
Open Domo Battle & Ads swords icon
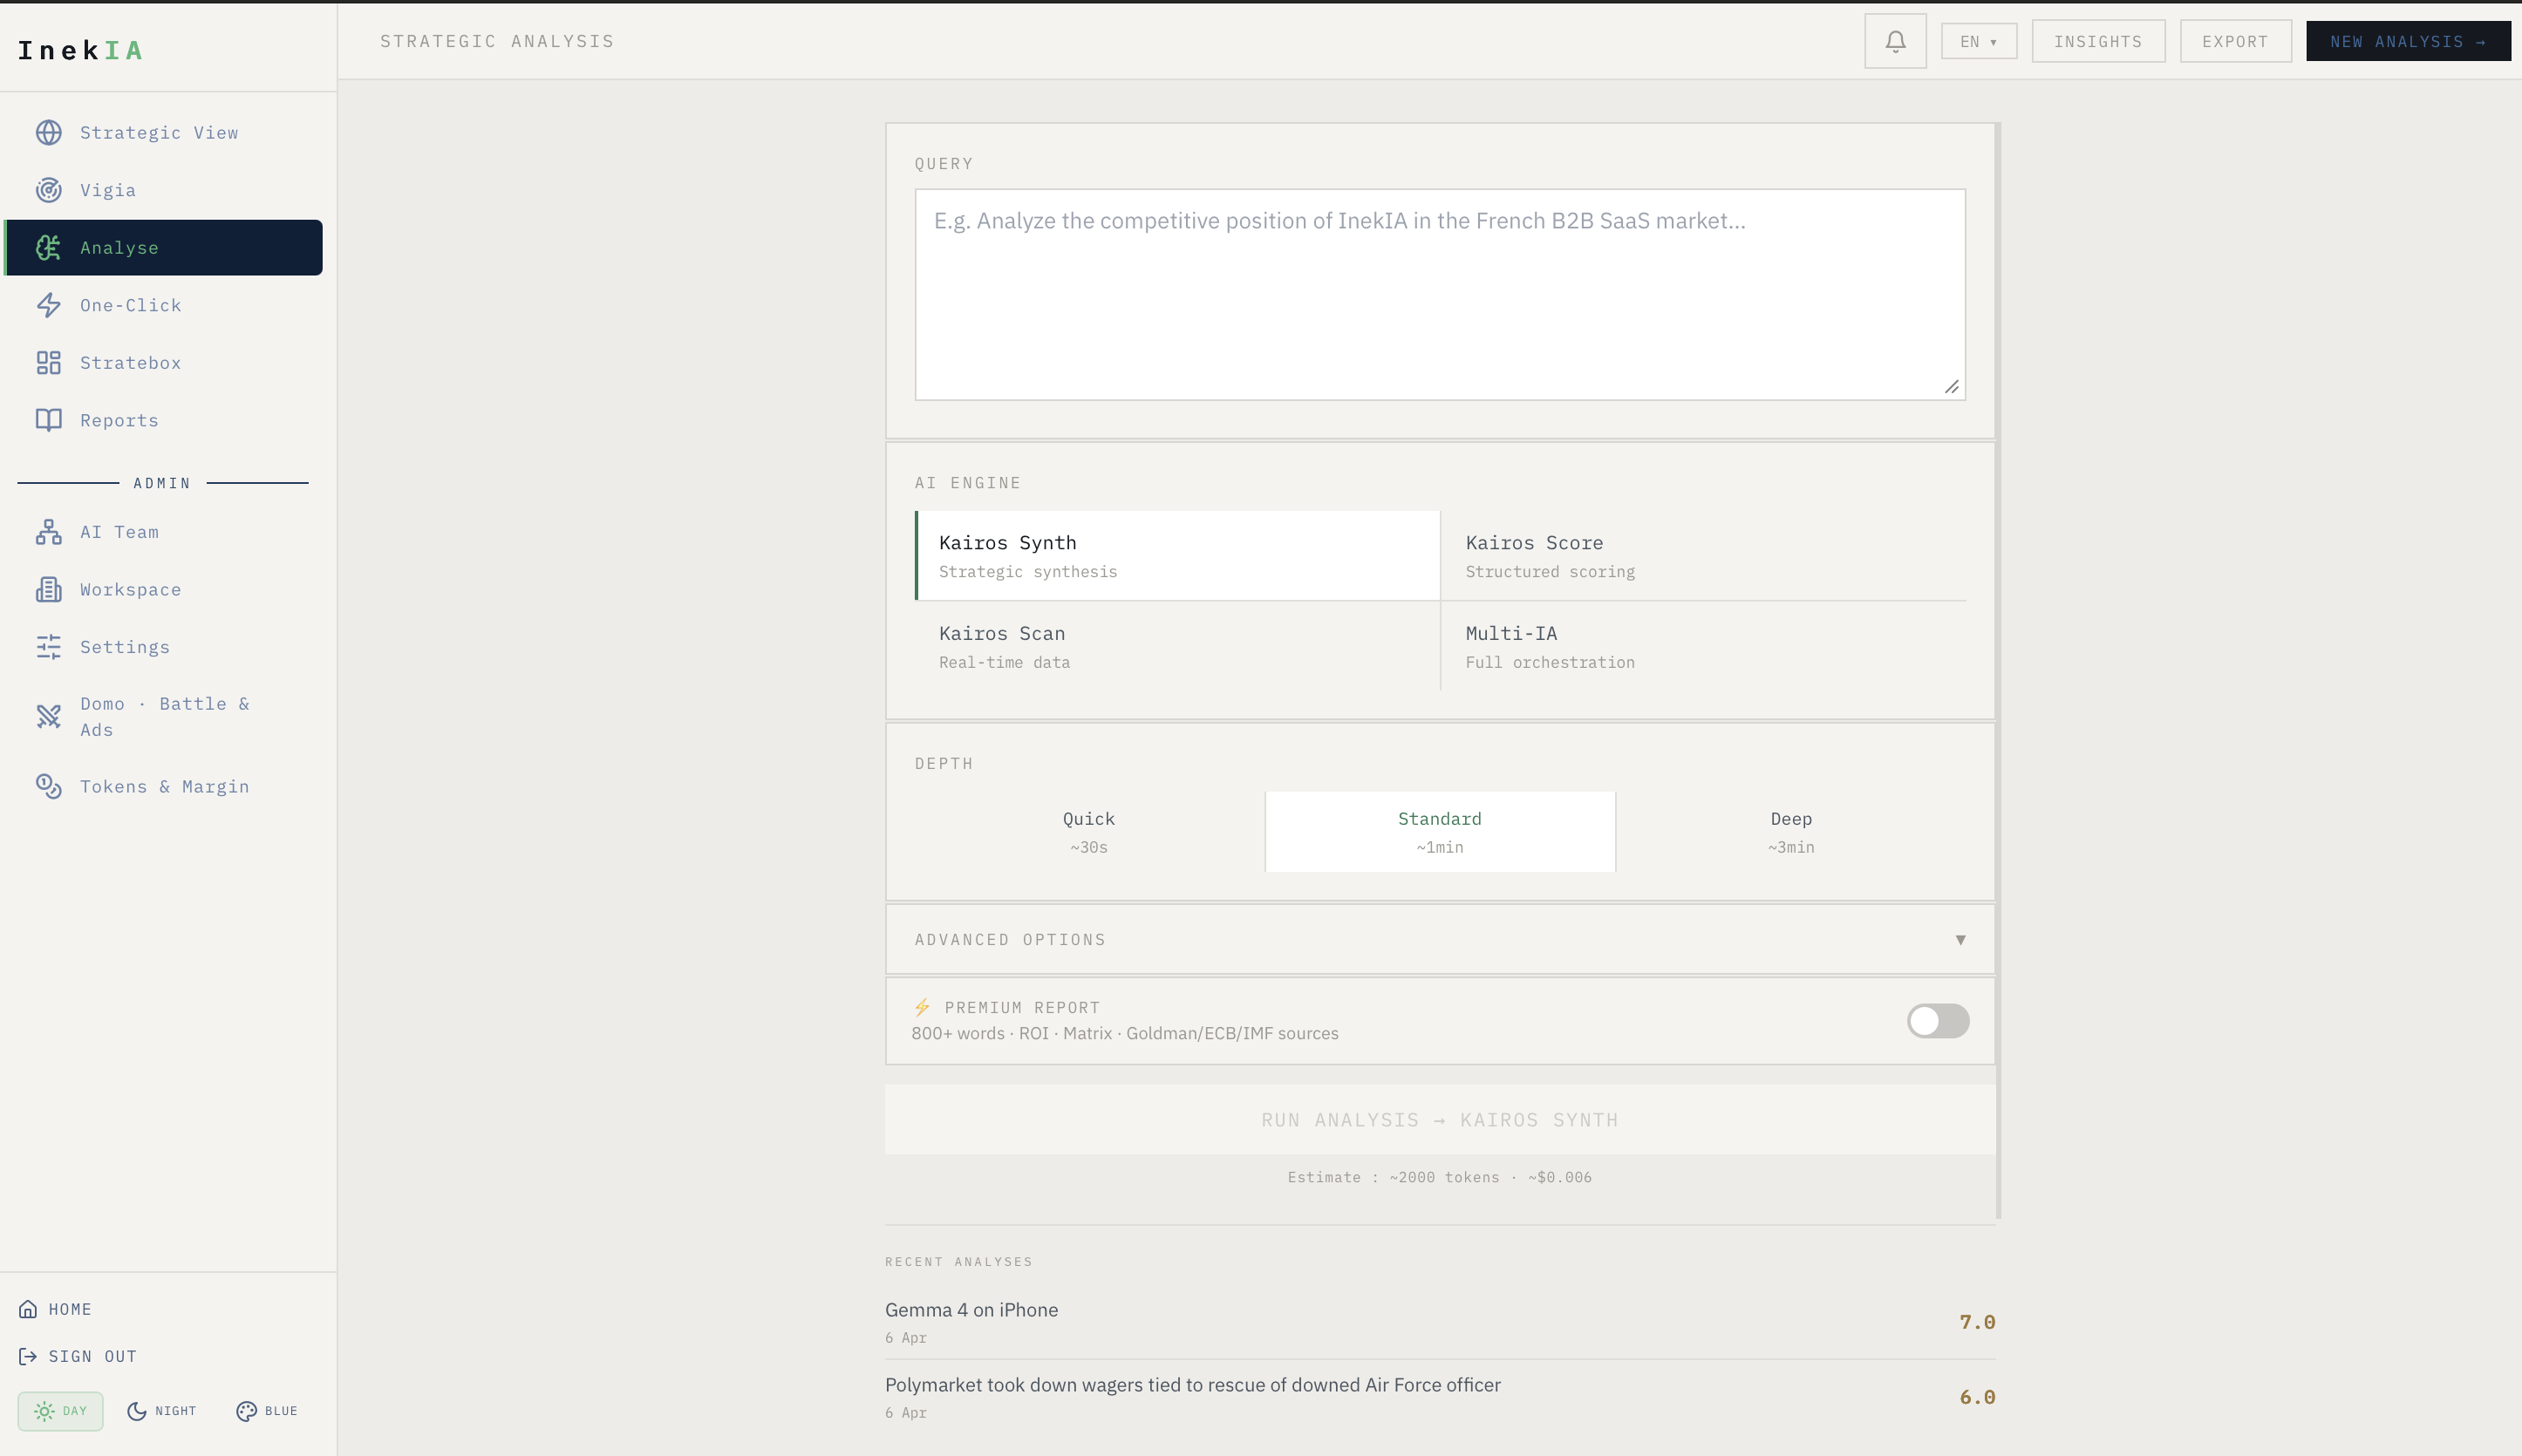pyautogui.click(x=48, y=716)
